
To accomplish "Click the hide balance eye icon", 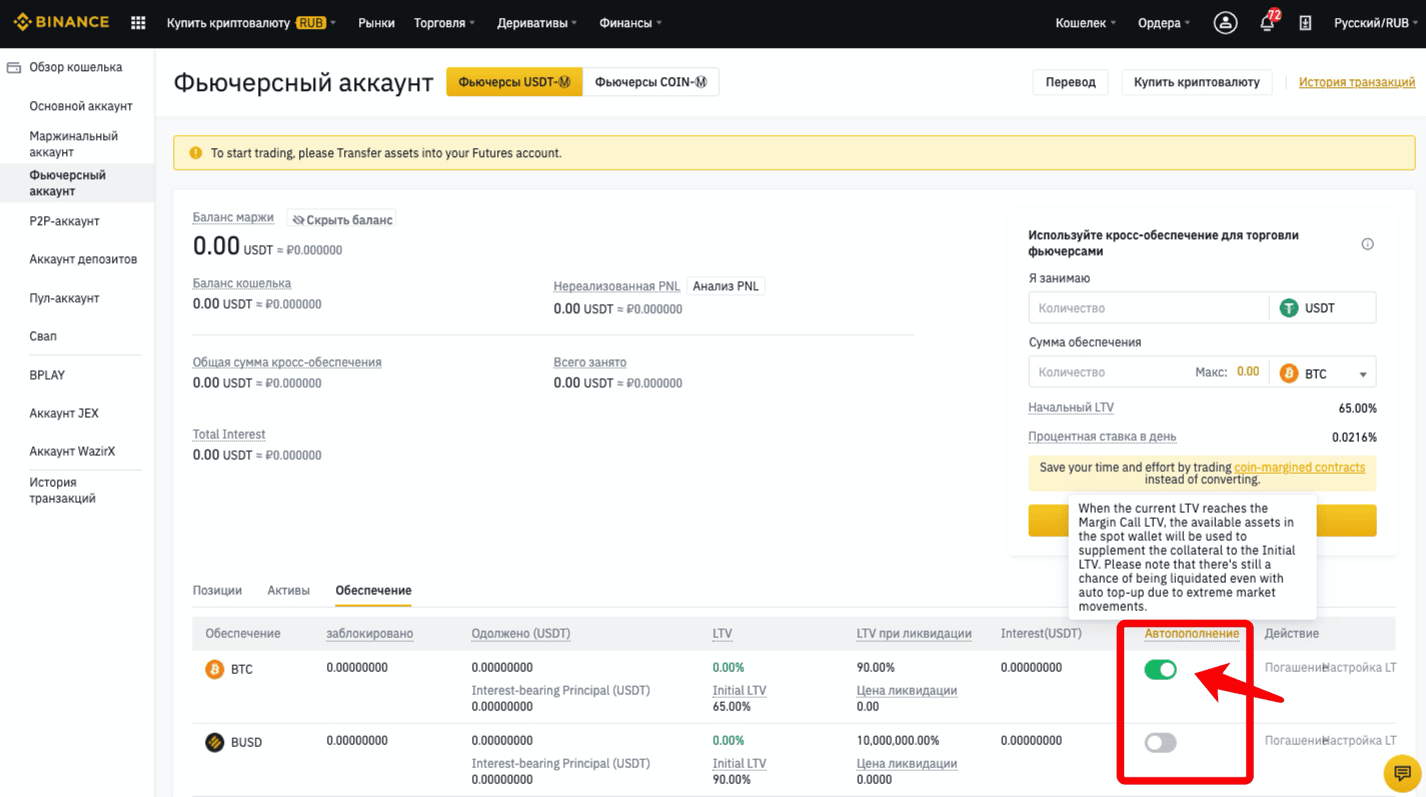I will [298, 220].
